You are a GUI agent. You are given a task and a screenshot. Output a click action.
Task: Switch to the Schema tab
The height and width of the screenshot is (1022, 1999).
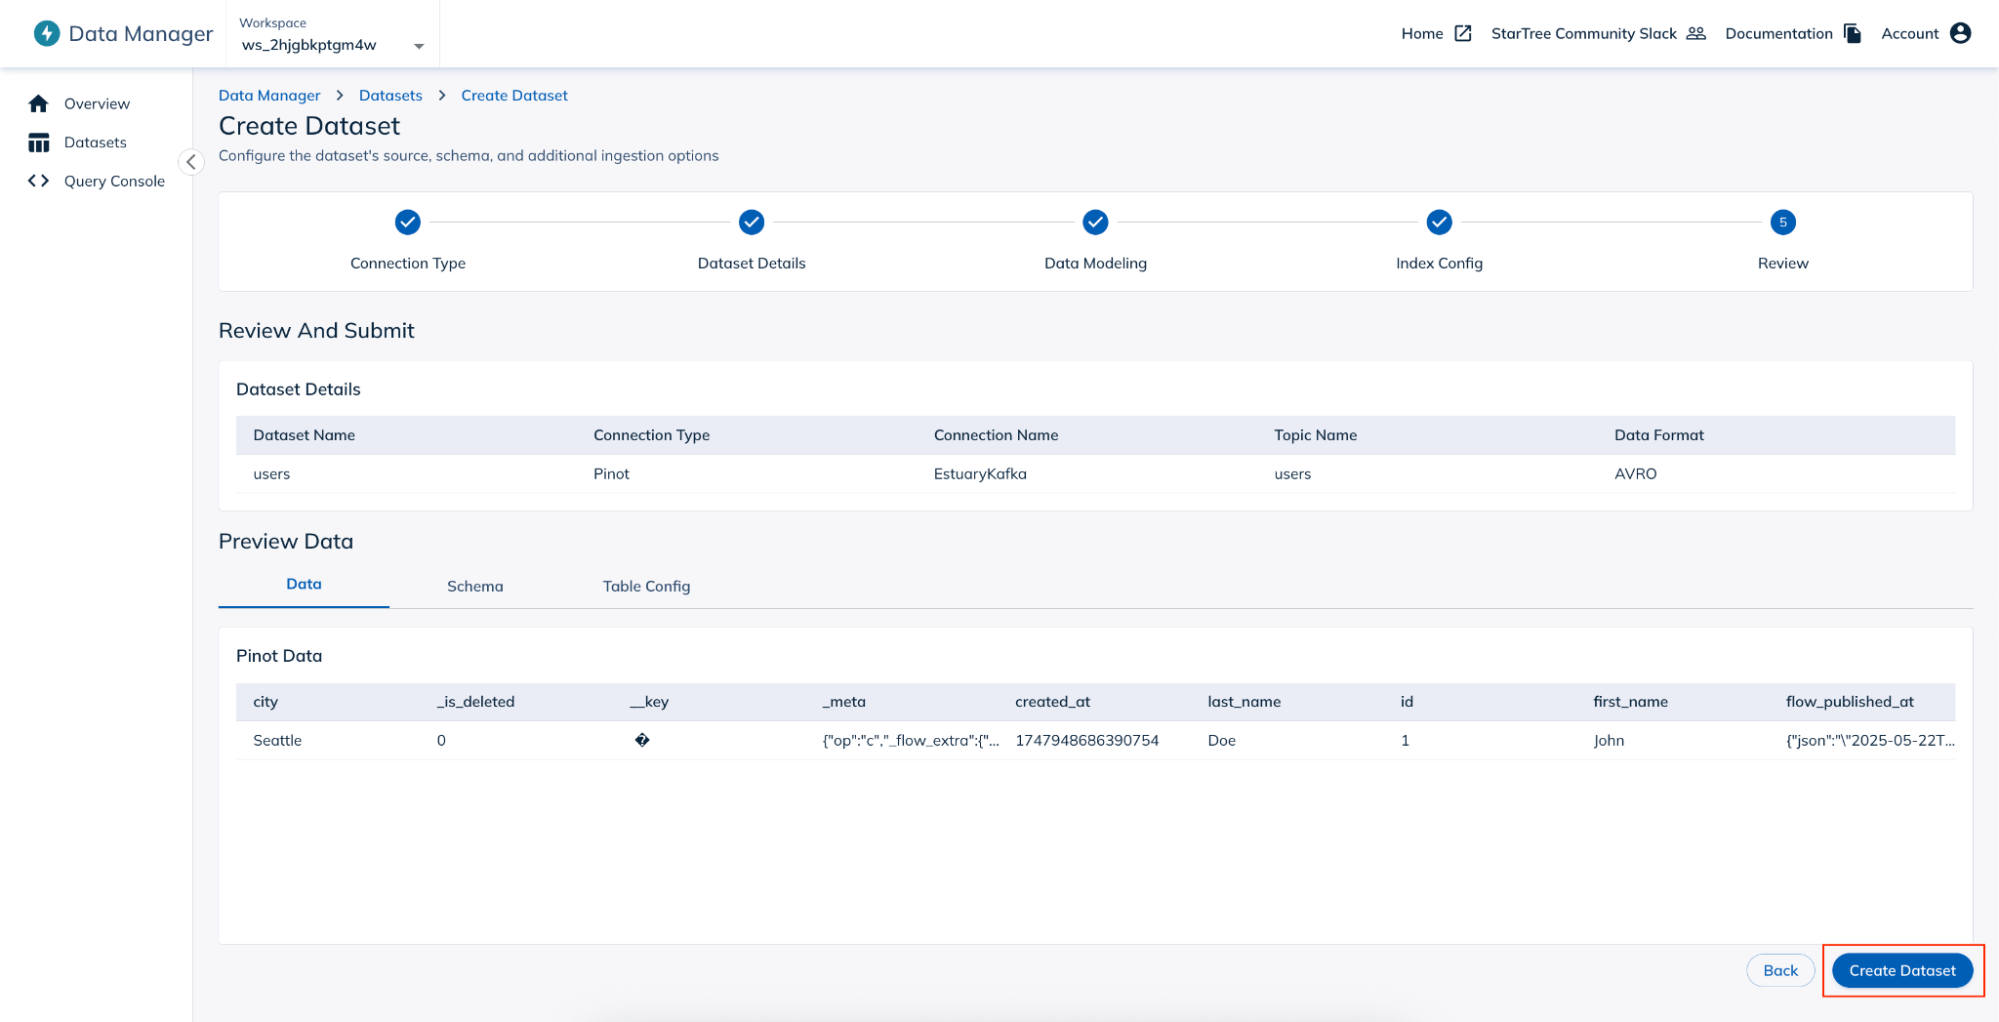(x=475, y=586)
